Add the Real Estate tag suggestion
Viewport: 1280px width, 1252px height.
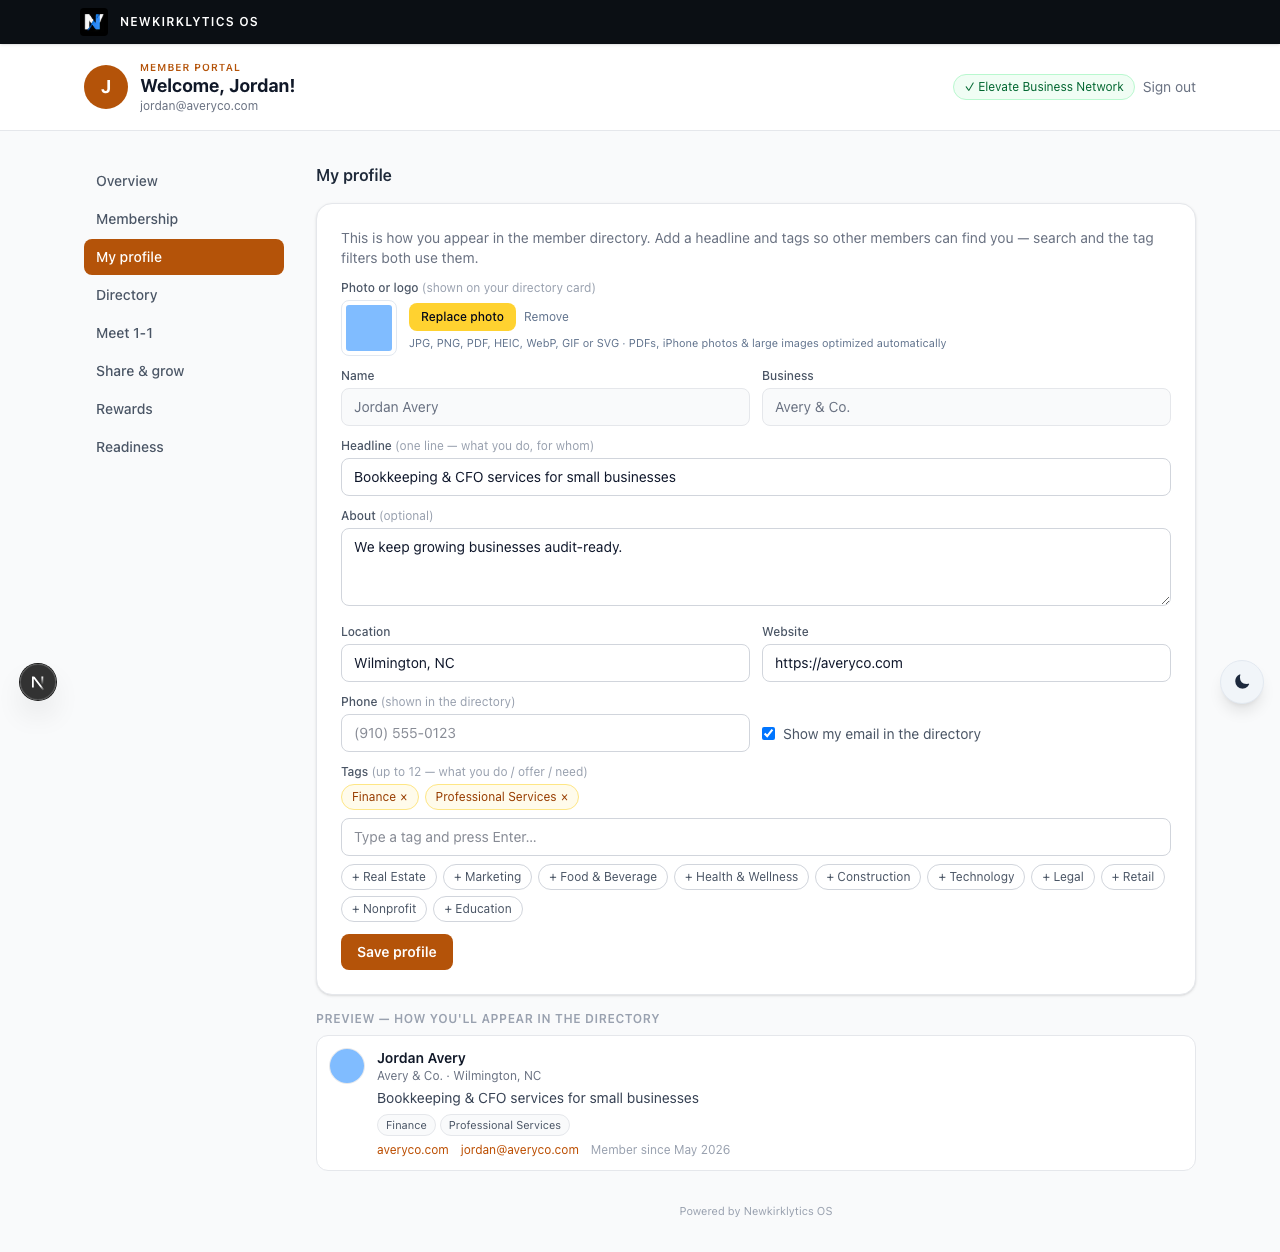[x=389, y=877]
